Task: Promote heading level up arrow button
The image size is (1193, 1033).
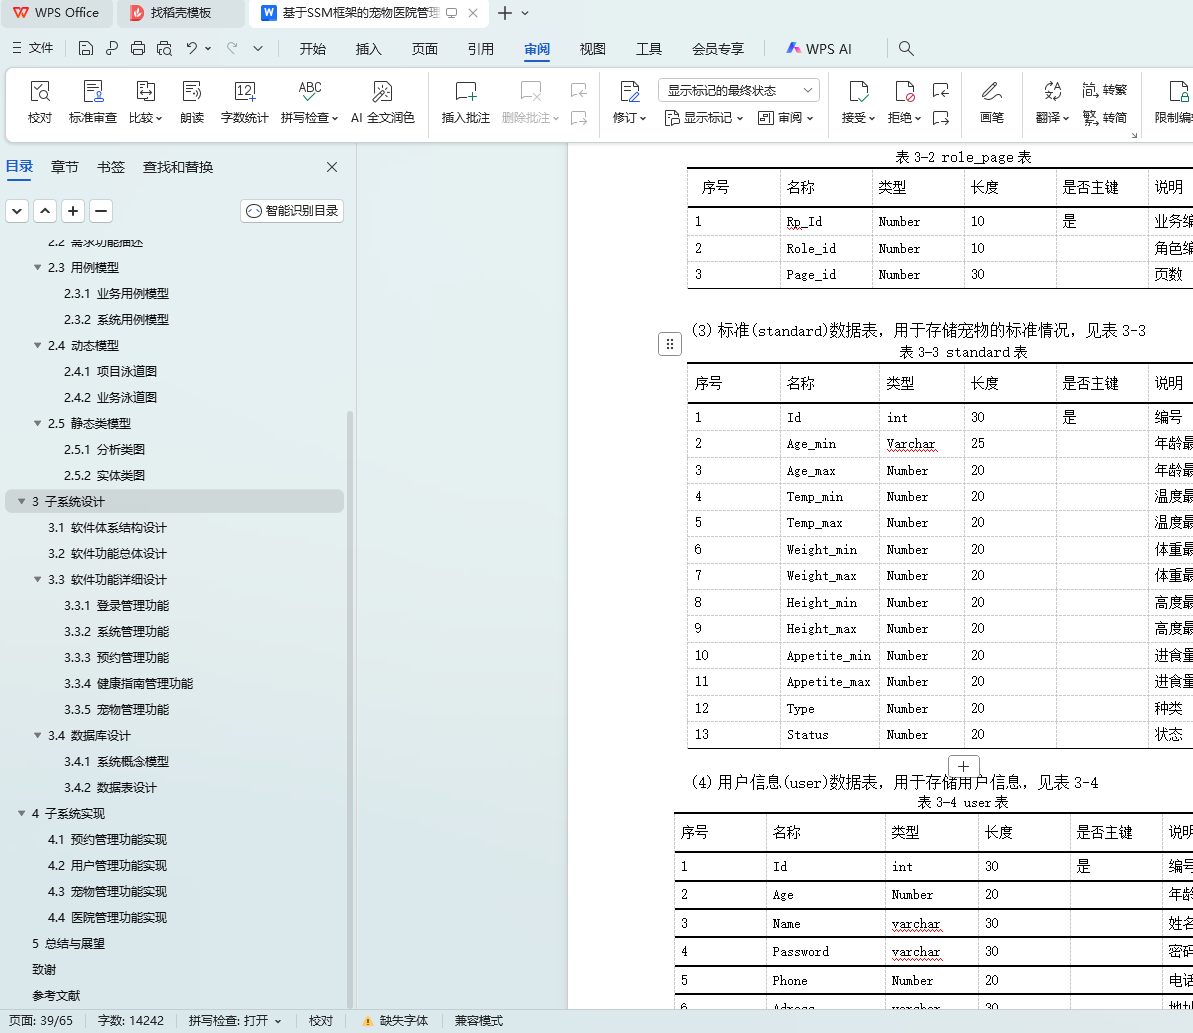Action: pos(45,211)
